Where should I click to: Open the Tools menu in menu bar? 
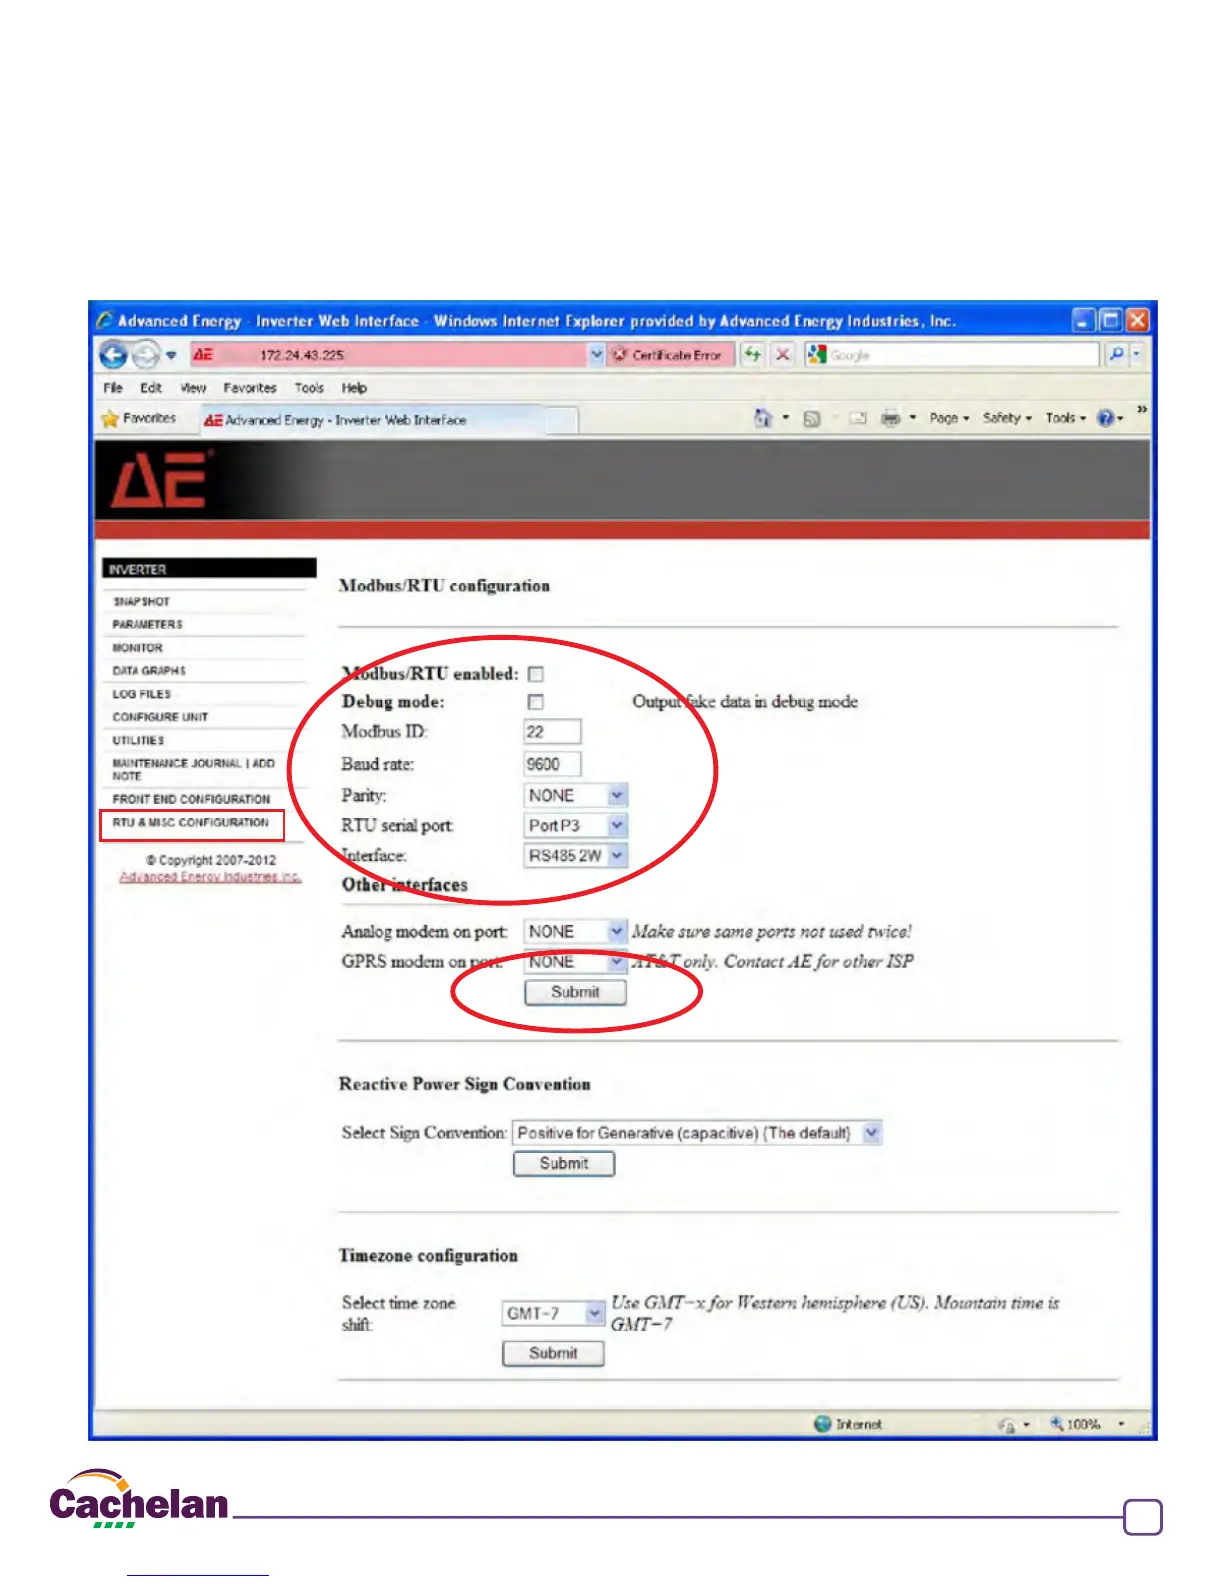309,388
